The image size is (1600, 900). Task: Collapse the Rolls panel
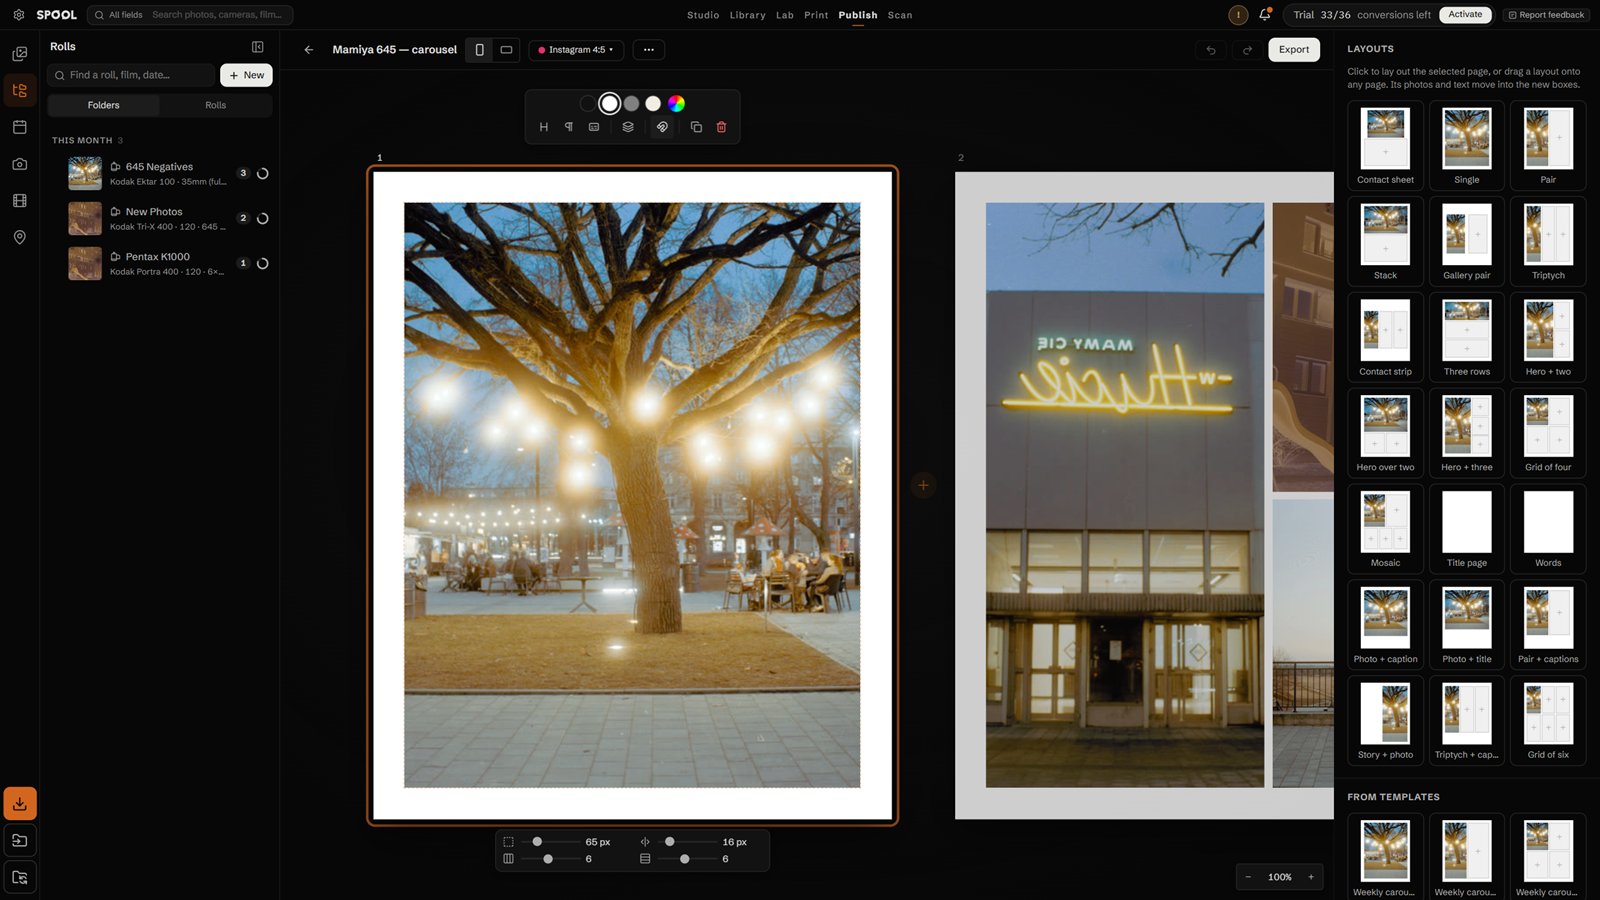coord(257,47)
